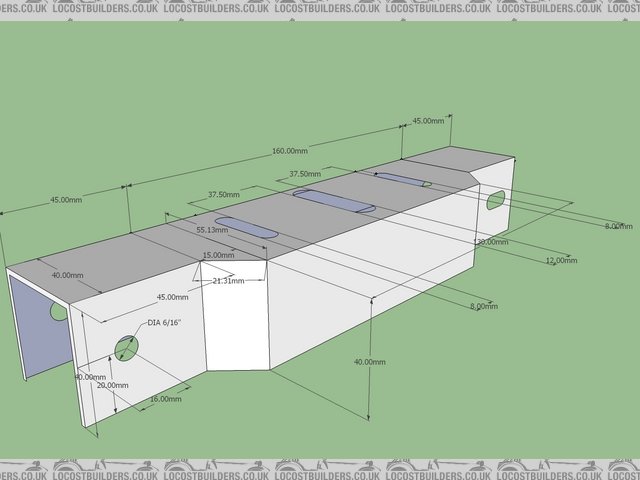Select the recessed notch face on the side

point(236,320)
